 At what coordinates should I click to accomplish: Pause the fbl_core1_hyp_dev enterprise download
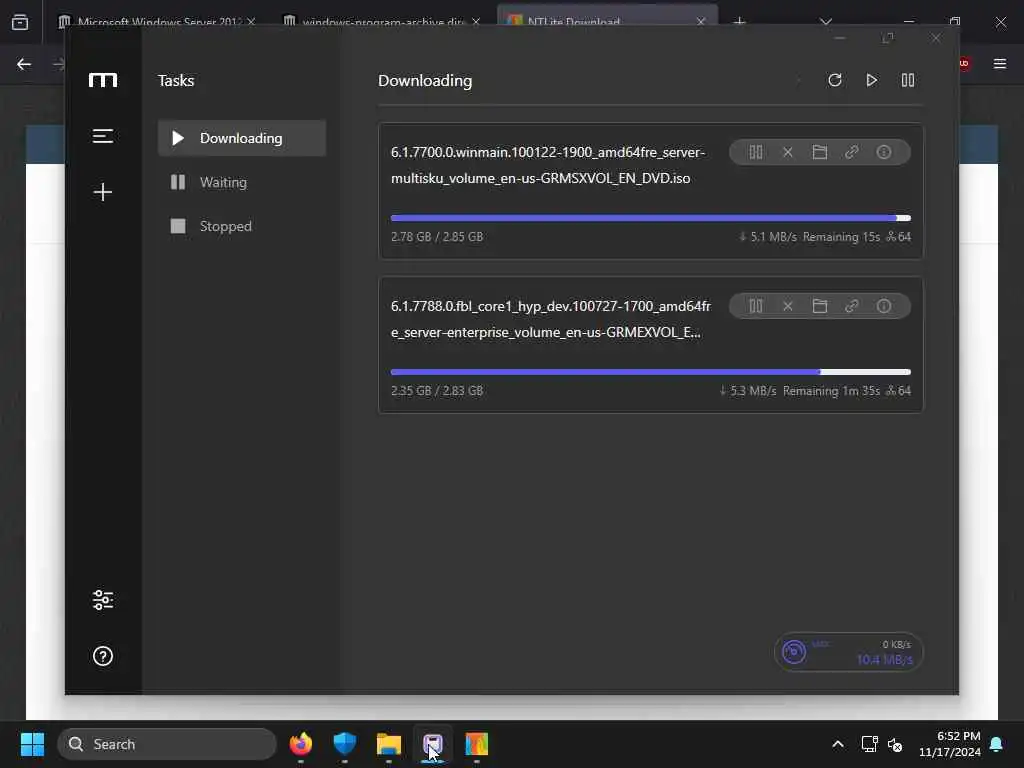756,306
